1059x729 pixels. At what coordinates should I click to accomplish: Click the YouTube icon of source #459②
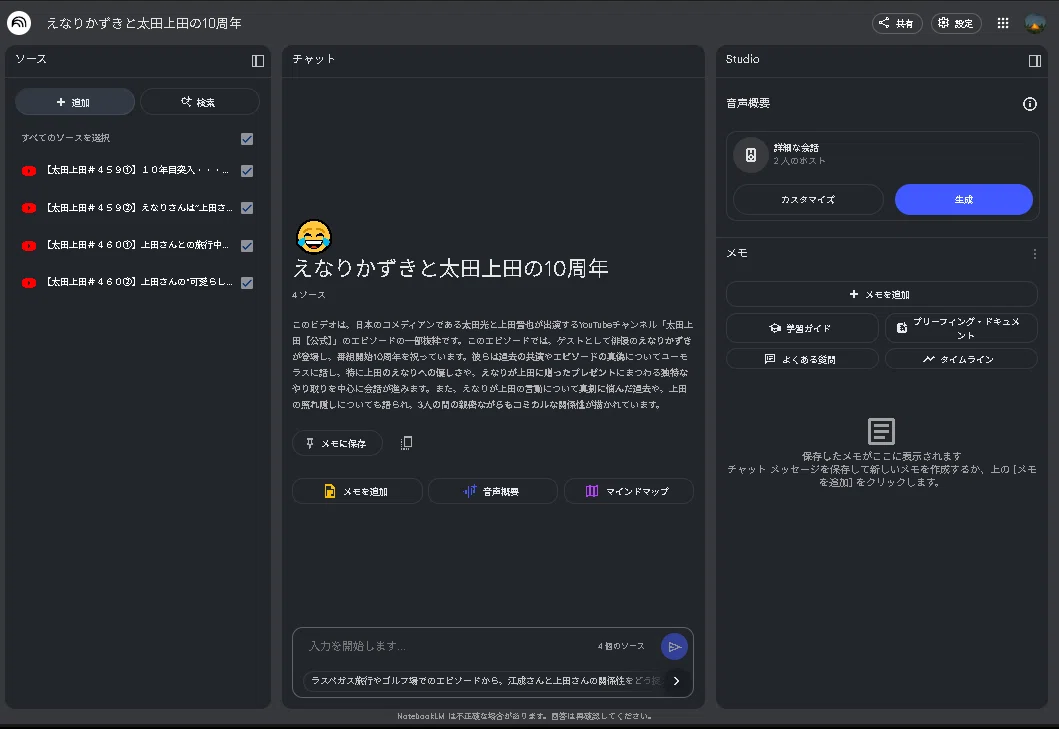coord(28,208)
